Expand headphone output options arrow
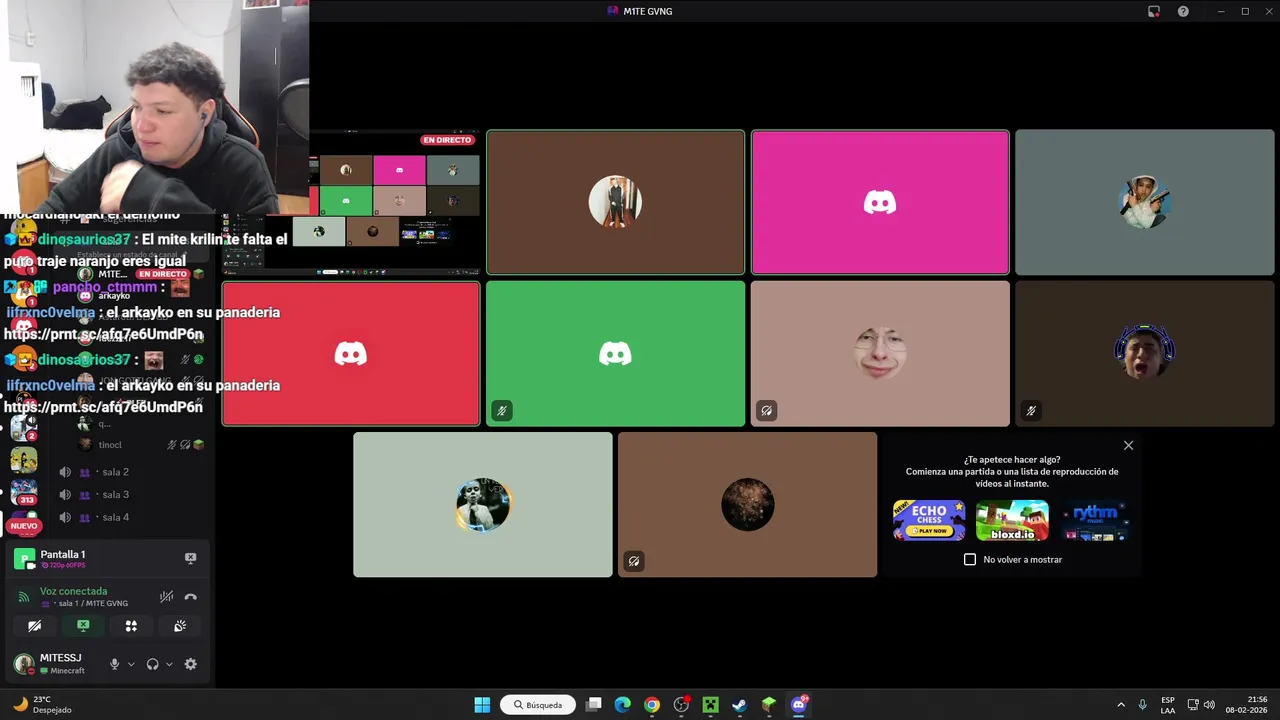Viewport: 1280px width, 720px height. (x=169, y=664)
